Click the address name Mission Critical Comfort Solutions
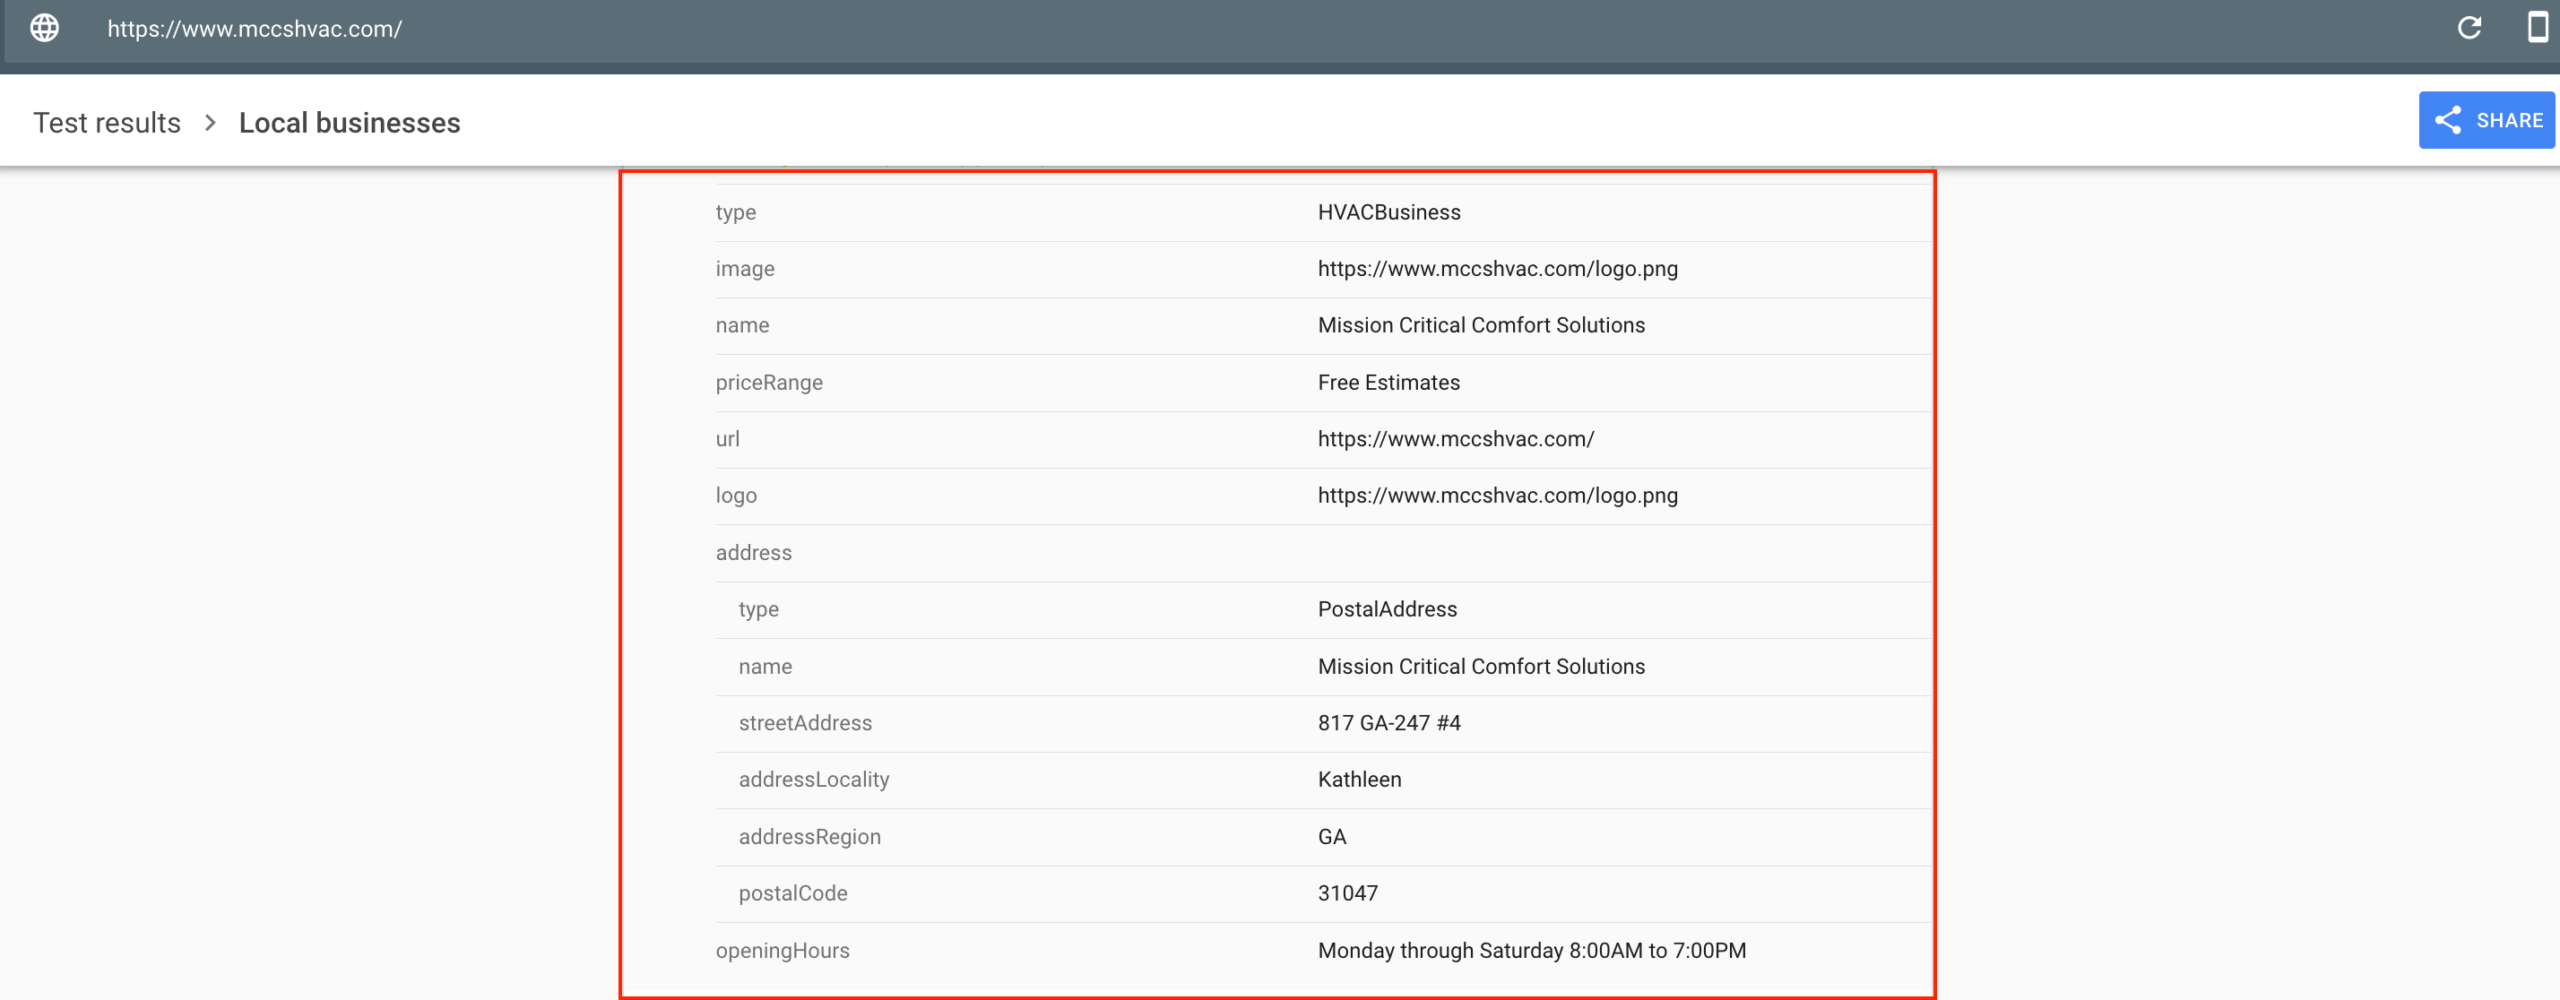 tap(1481, 666)
